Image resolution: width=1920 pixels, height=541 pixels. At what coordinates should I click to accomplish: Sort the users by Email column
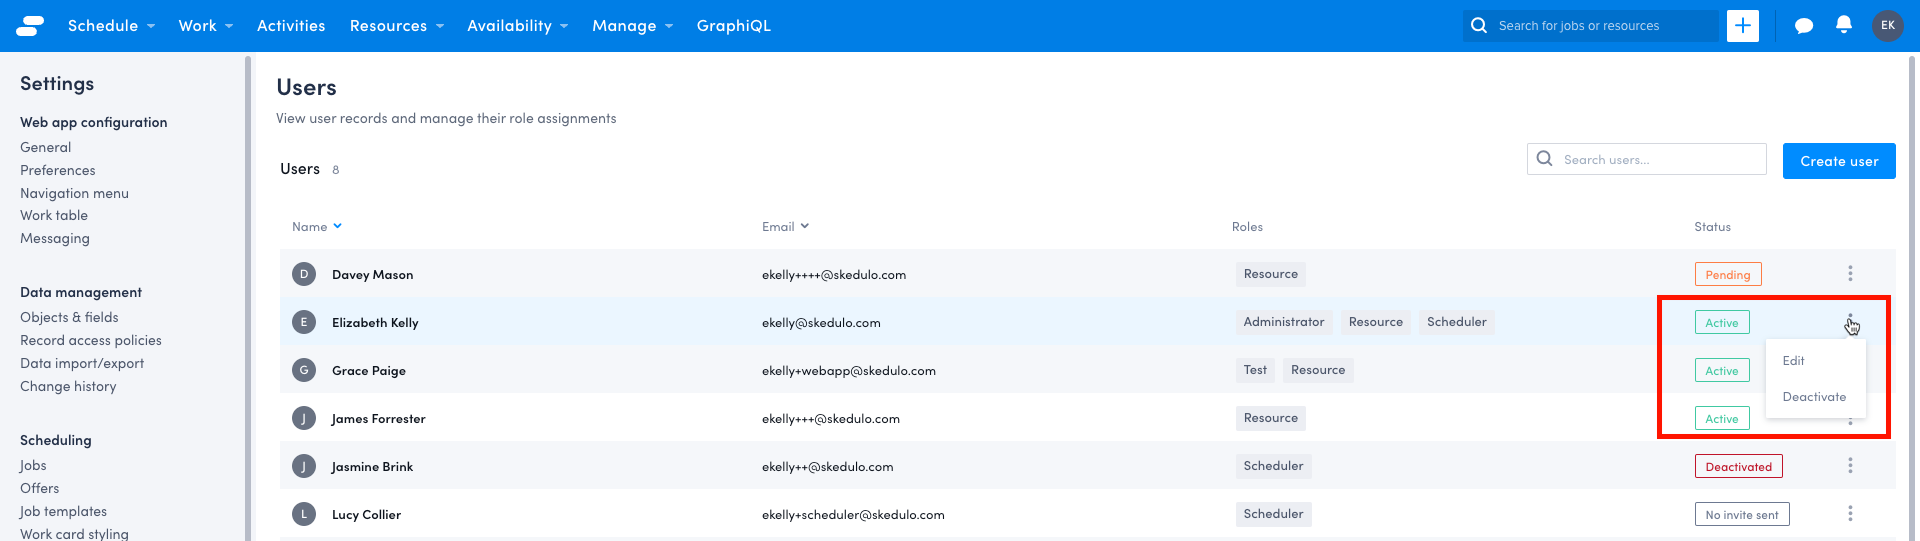point(785,227)
